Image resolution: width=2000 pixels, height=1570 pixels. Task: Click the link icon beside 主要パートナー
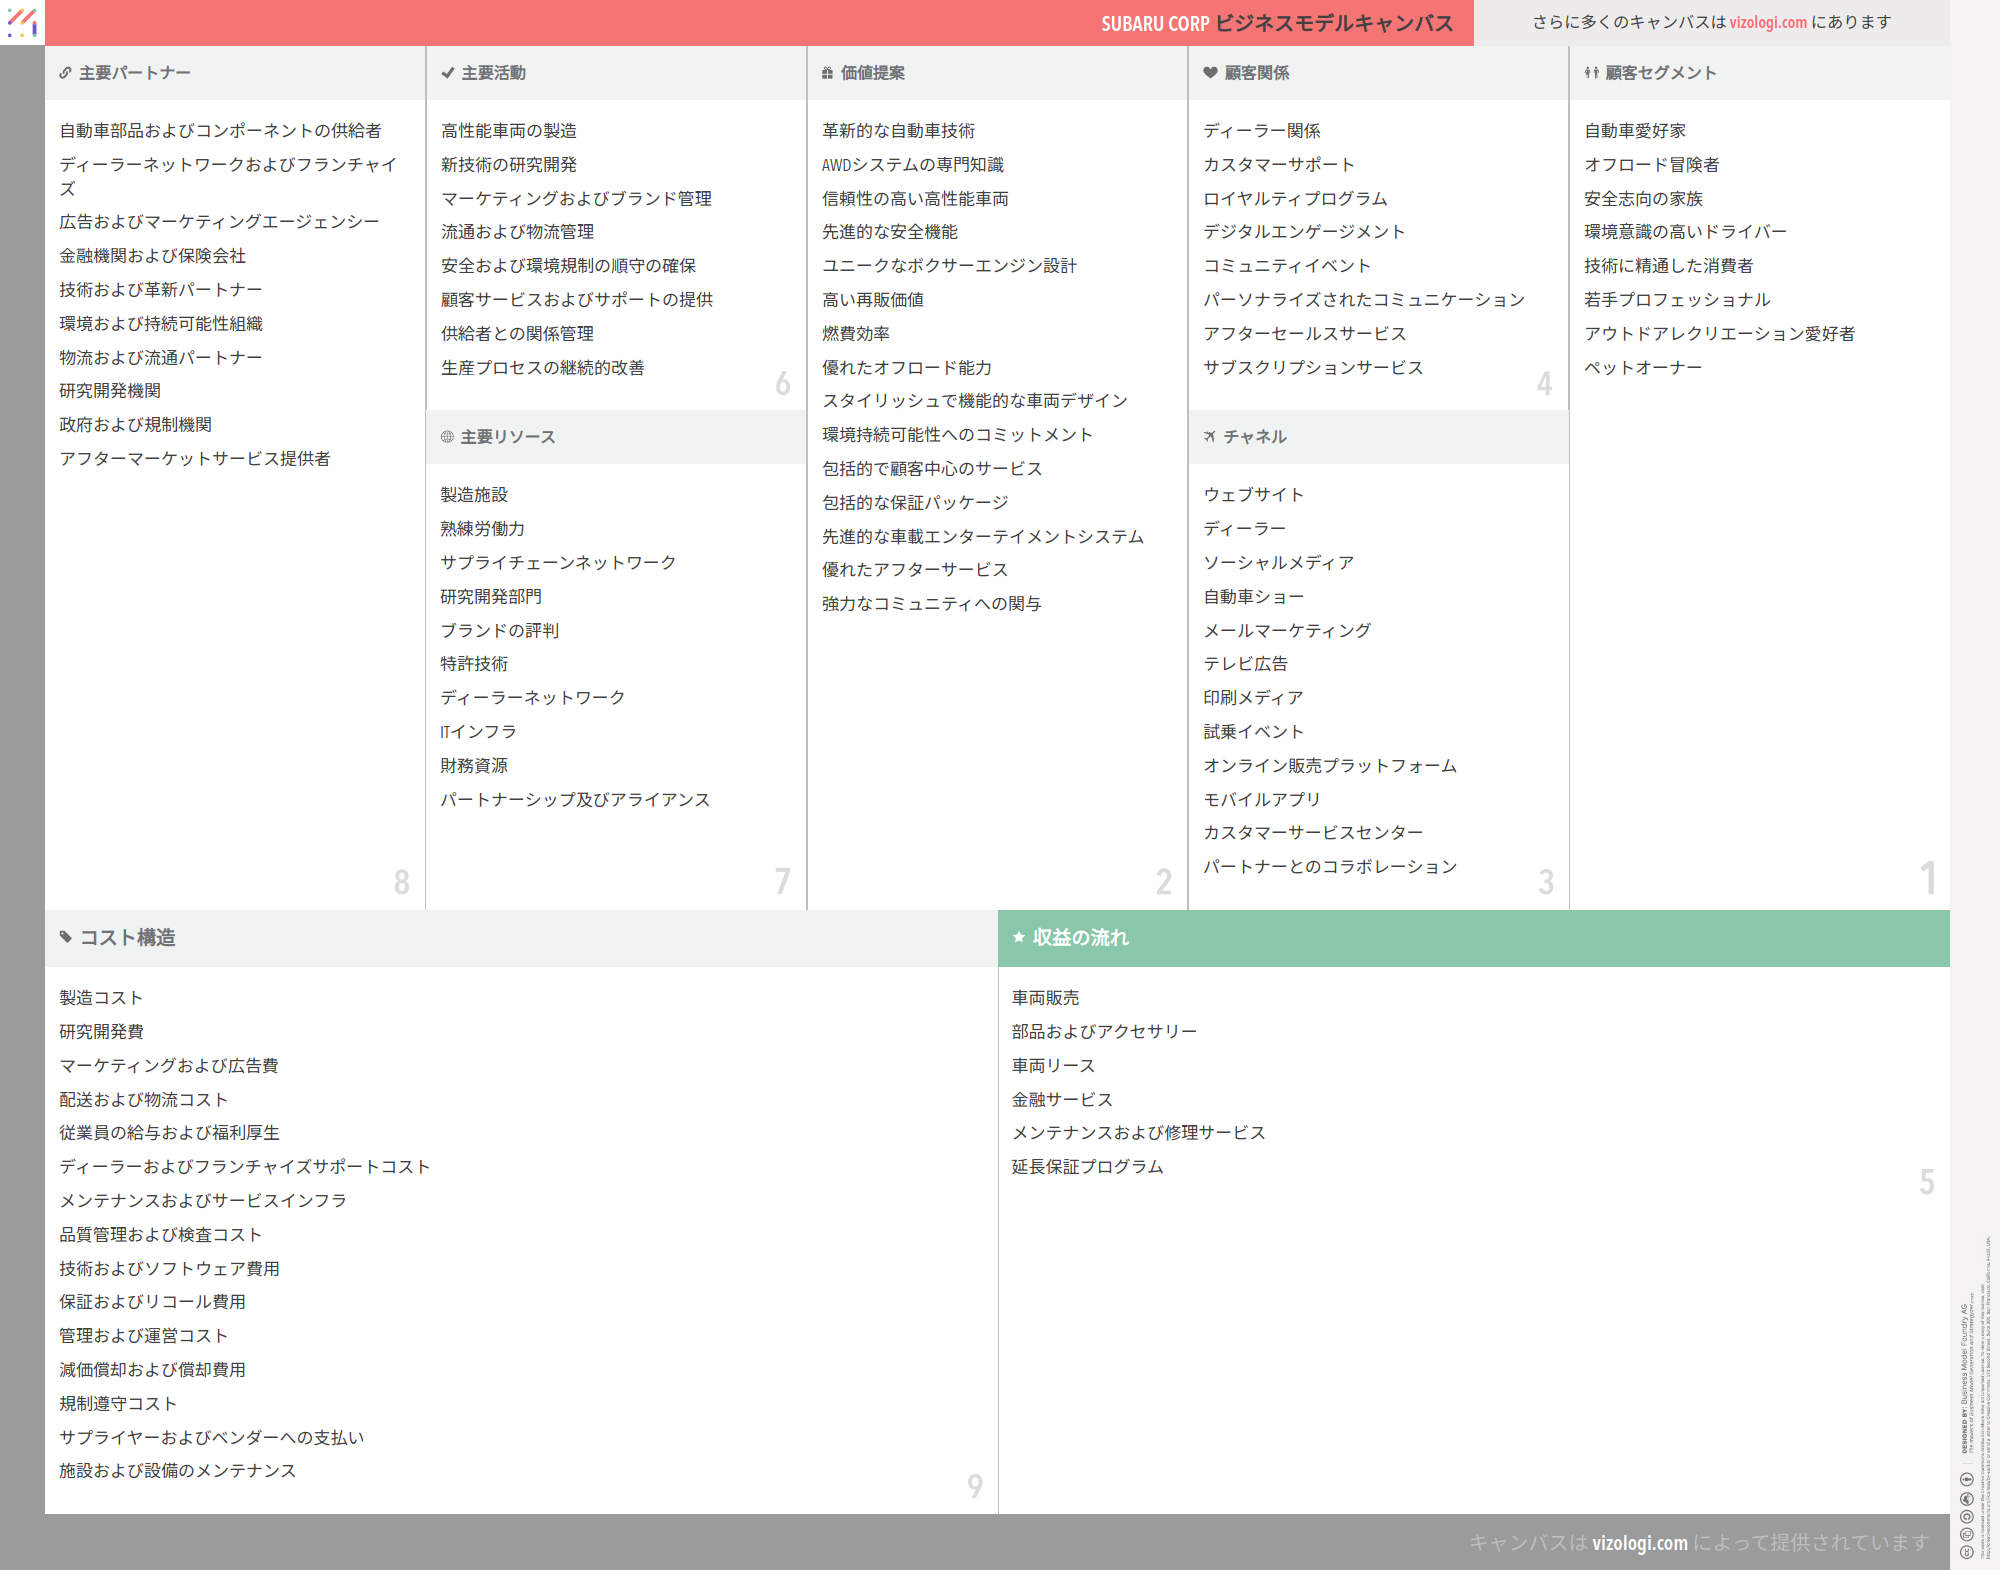tap(65, 73)
